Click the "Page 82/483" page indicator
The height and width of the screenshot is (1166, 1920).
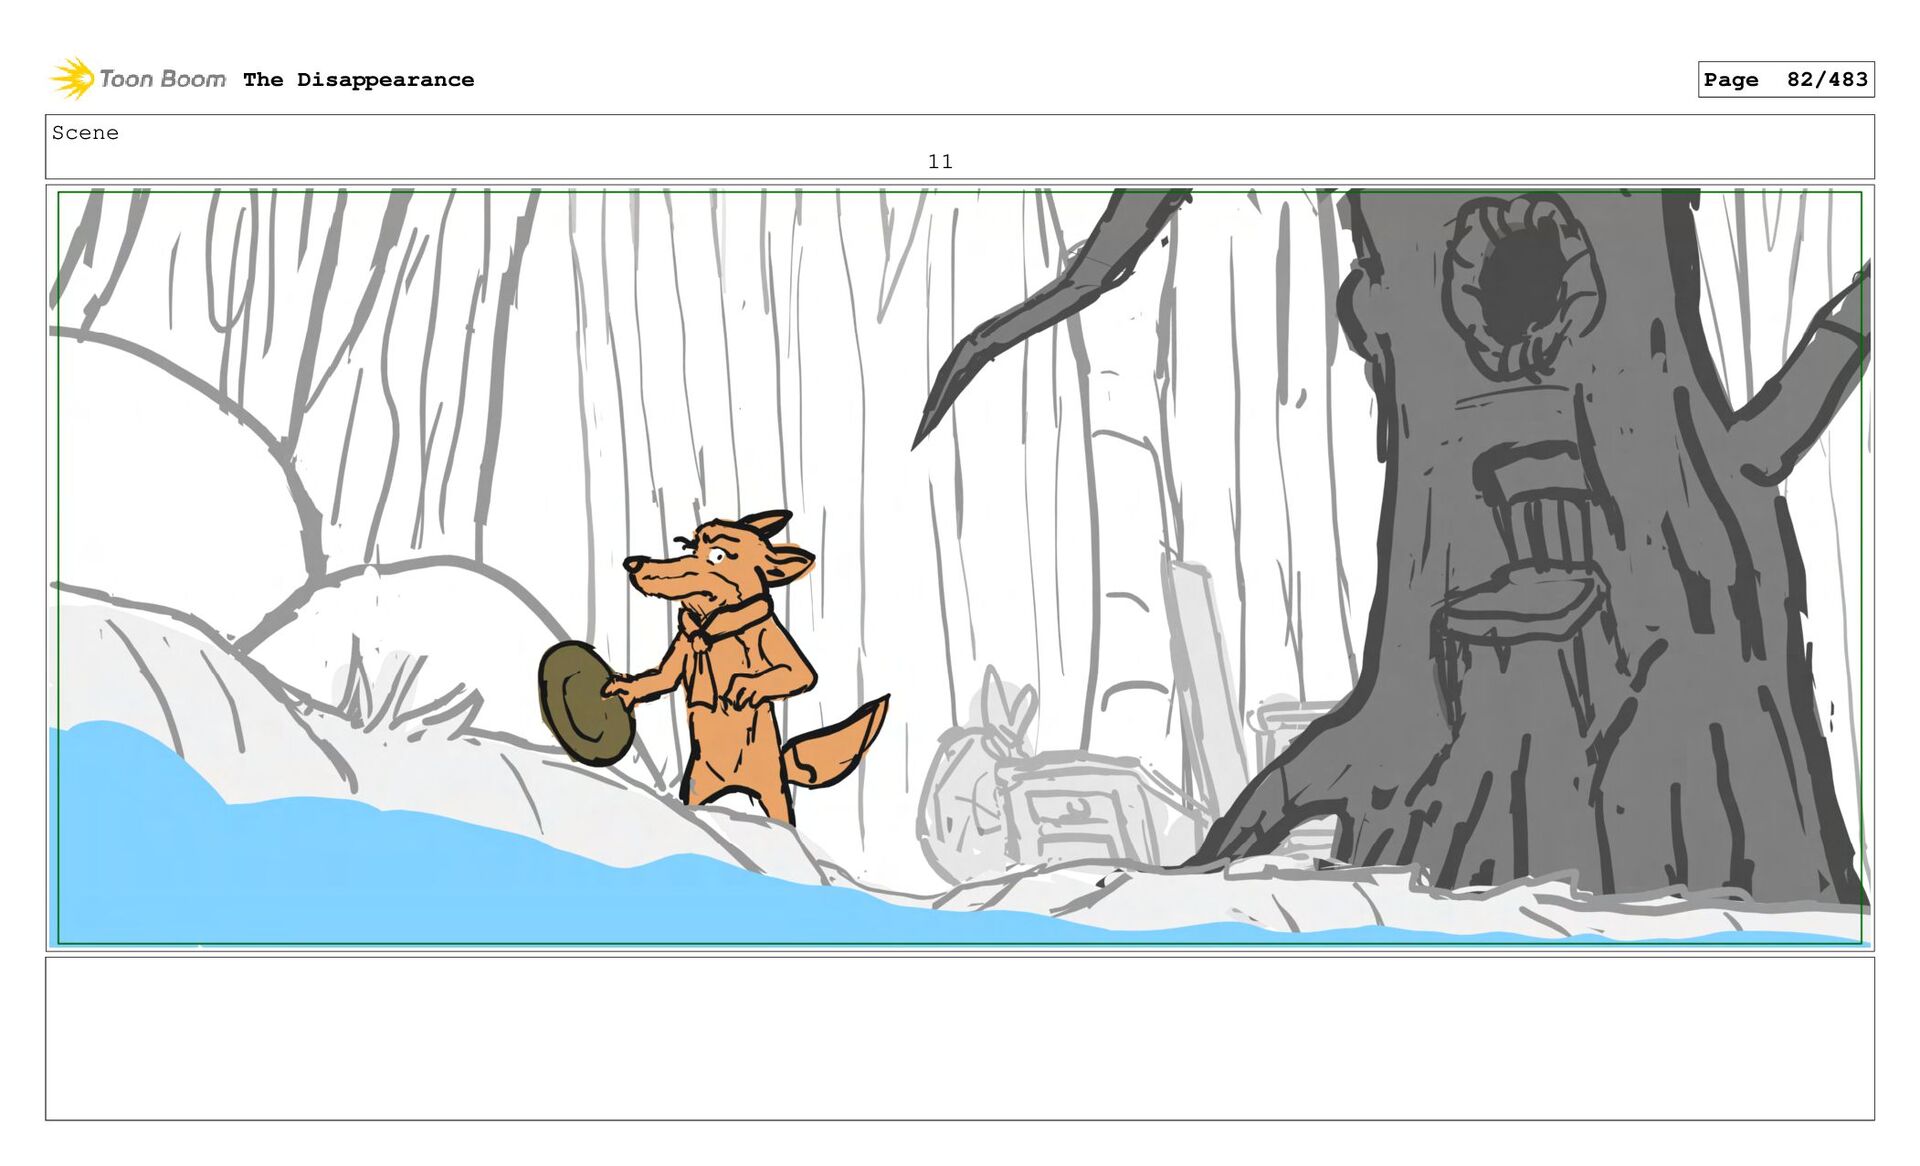click(1785, 79)
